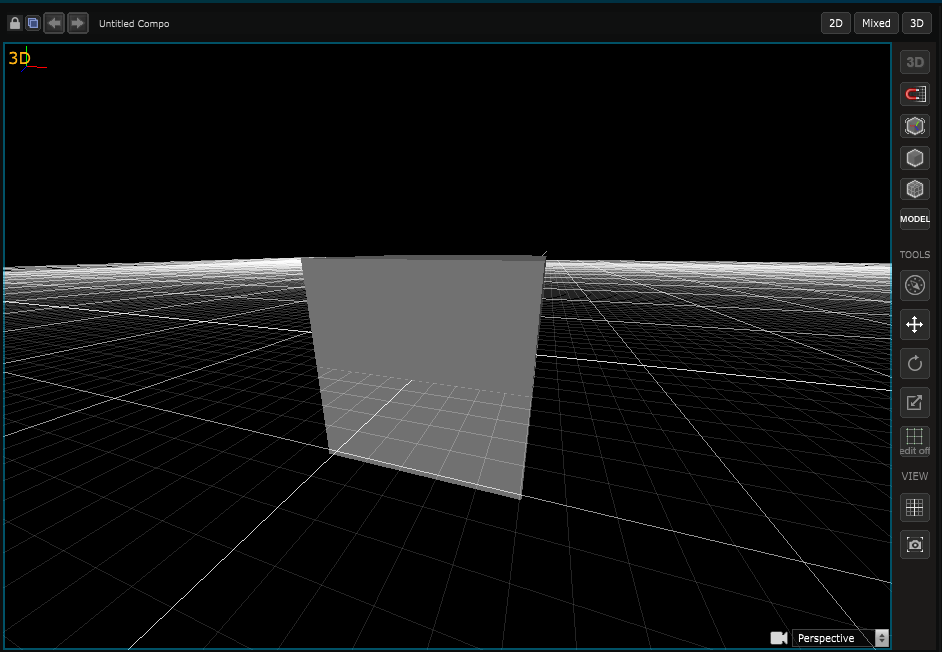Select the rotate tool

coord(915,364)
